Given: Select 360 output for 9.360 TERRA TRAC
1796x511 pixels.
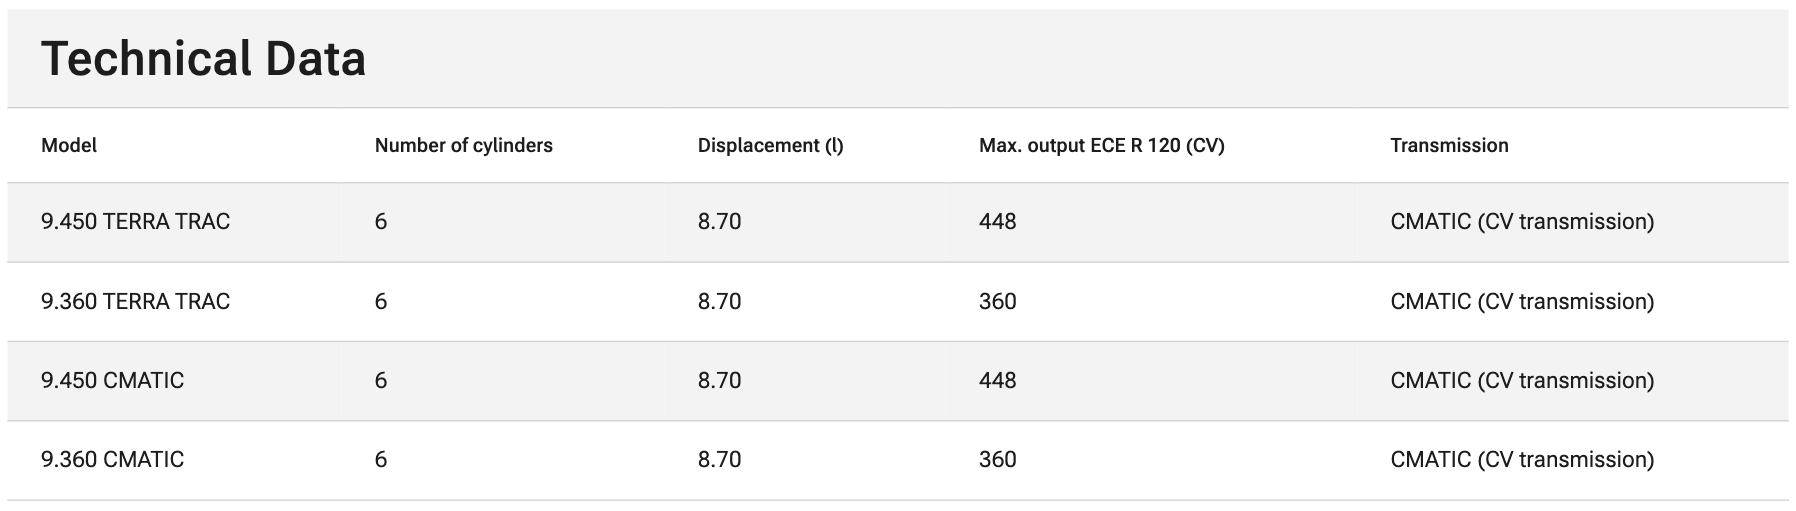Looking at the screenshot, I should [x=997, y=302].
